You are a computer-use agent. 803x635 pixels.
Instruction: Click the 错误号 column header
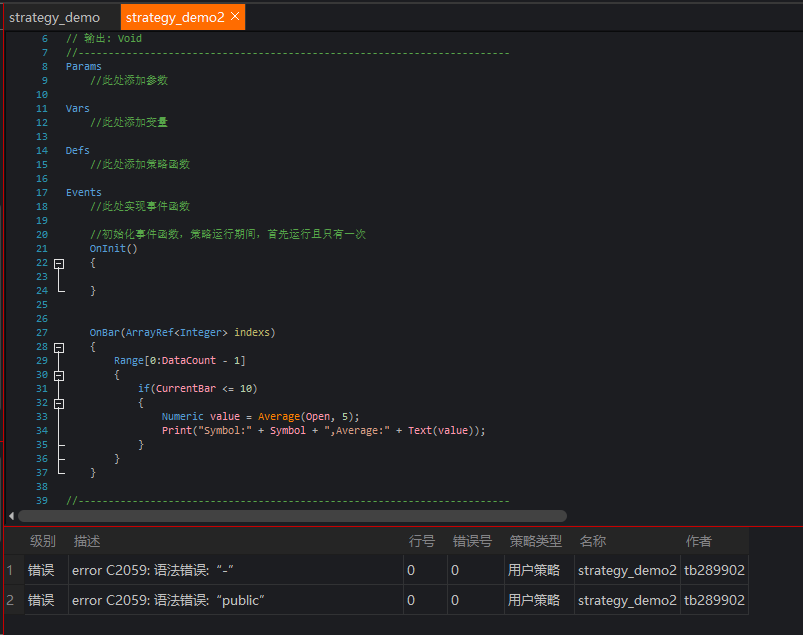click(472, 541)
